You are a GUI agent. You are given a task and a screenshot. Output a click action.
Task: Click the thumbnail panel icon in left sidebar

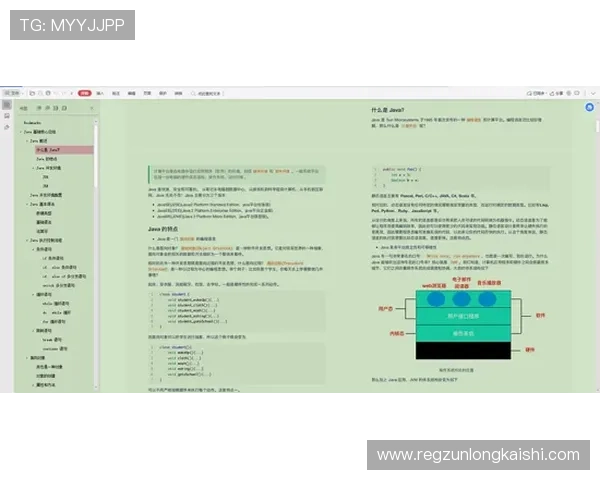pos(7,116)
